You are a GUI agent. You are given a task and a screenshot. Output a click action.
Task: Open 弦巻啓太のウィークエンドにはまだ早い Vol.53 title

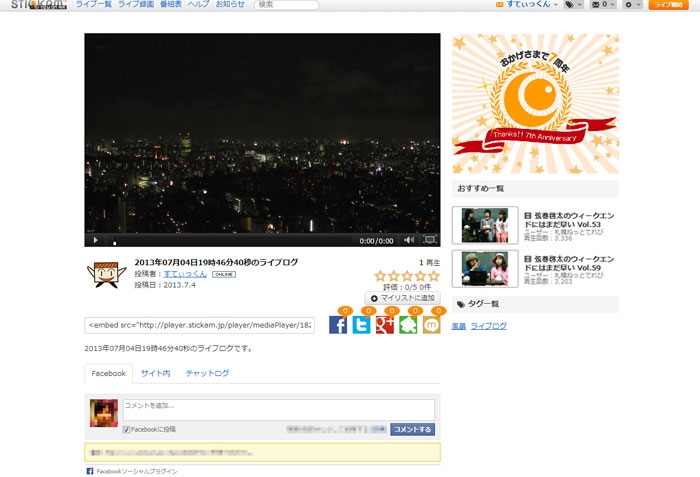tap(569, 220)
